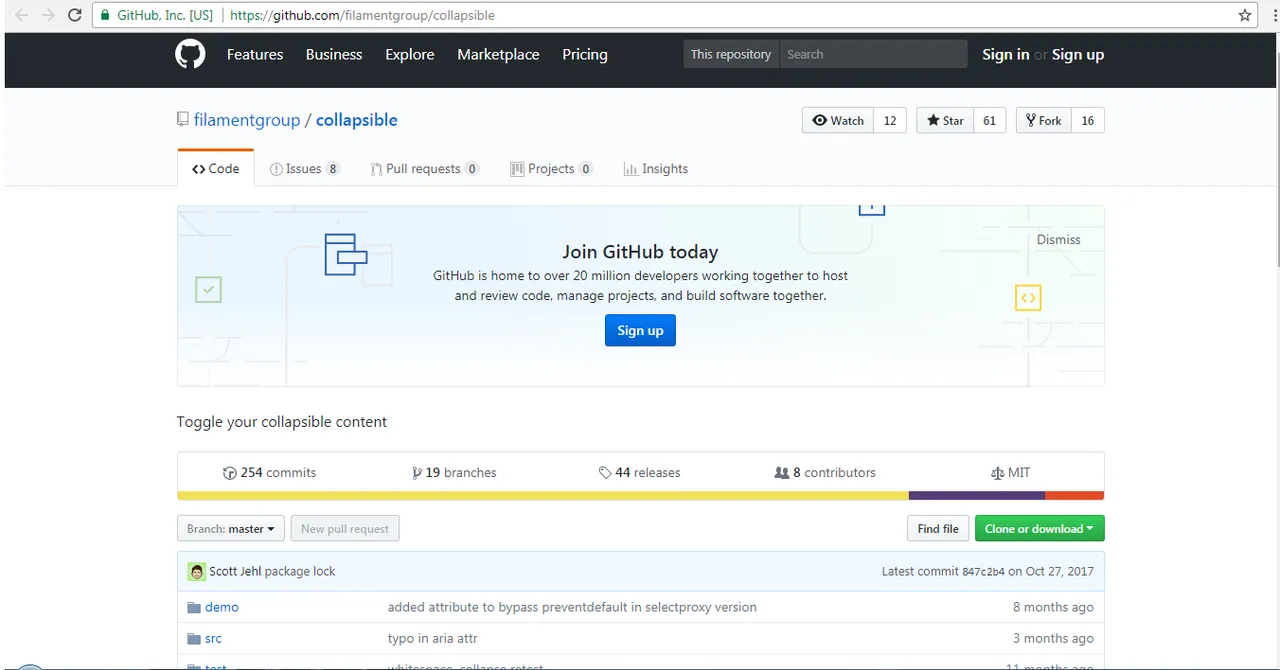This screenshot has height=670, width=1280.
Task: Click the green padlock security icon
Action: [x=104, y=15]
